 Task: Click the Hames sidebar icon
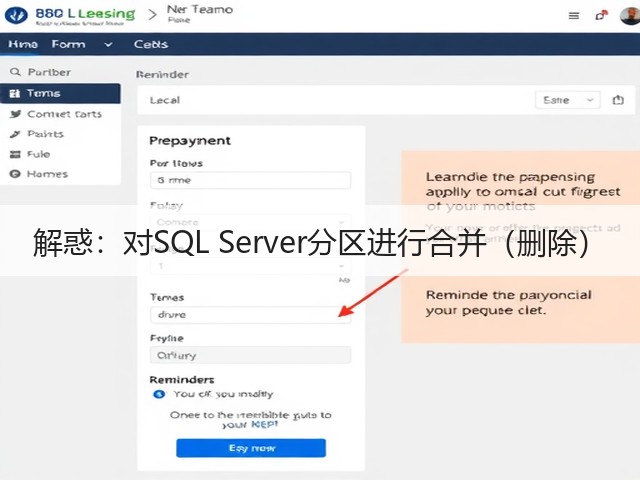pos(15,174)
